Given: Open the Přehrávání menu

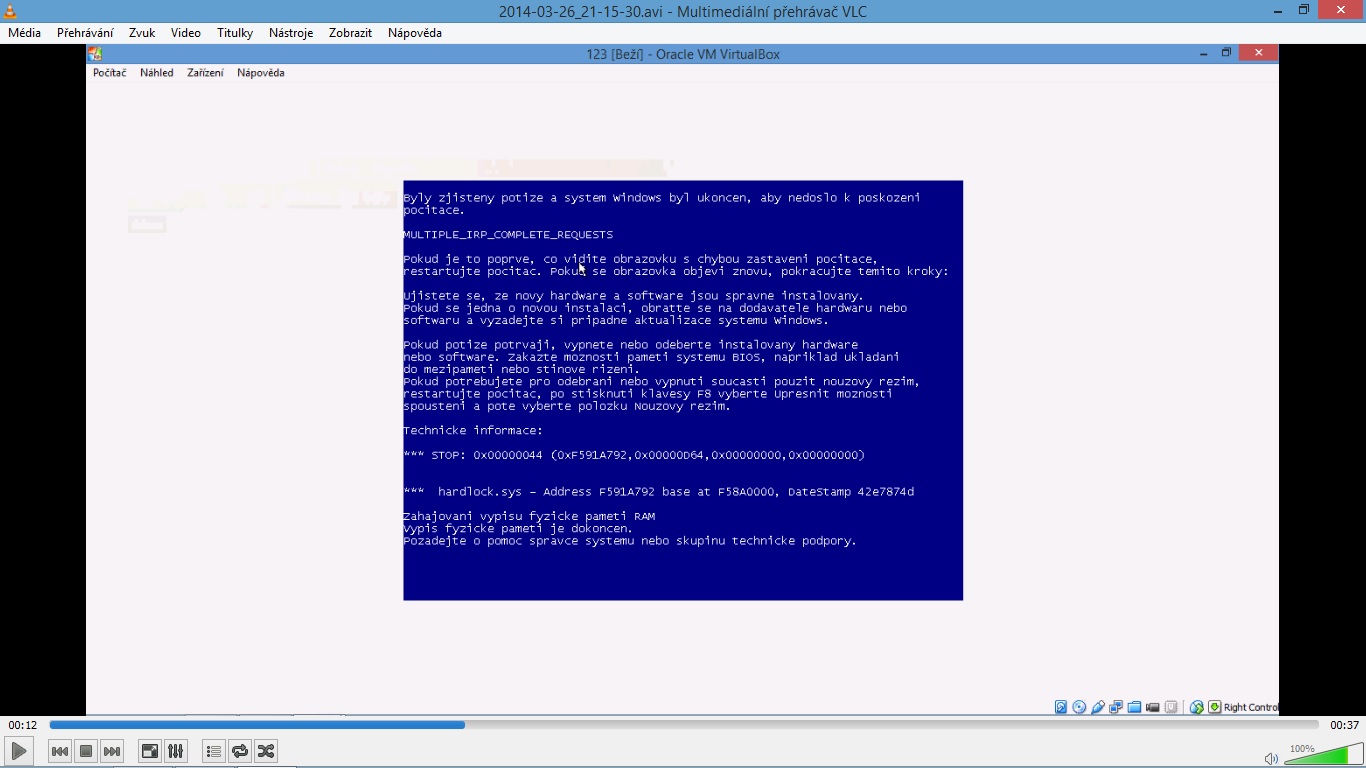Looking at the screenshot, I should (x=85, y=33).
